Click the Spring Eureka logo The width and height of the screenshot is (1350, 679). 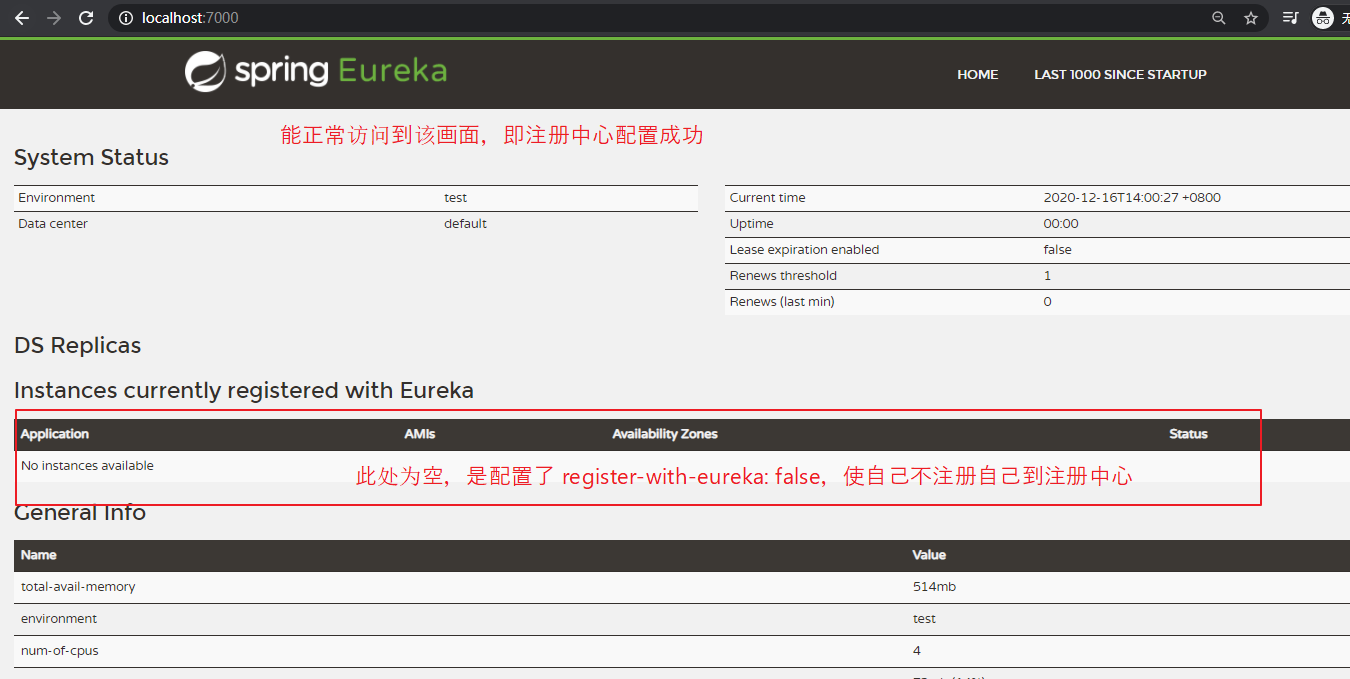[316, 72]
